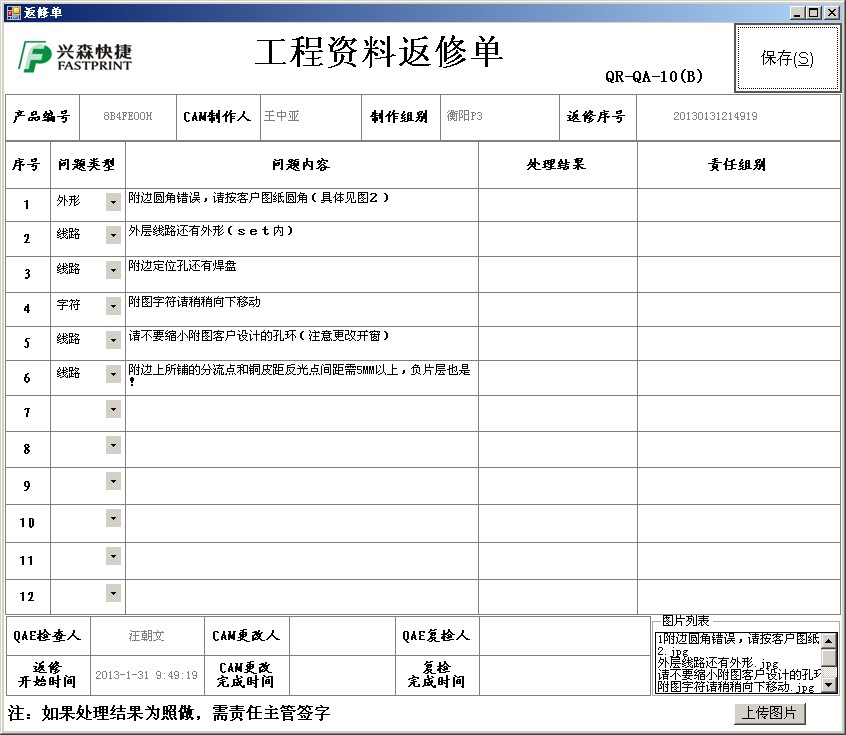Click processing result cell in row 1
Viewport: 846px width, 735px height.
click(x=557, y=204)
